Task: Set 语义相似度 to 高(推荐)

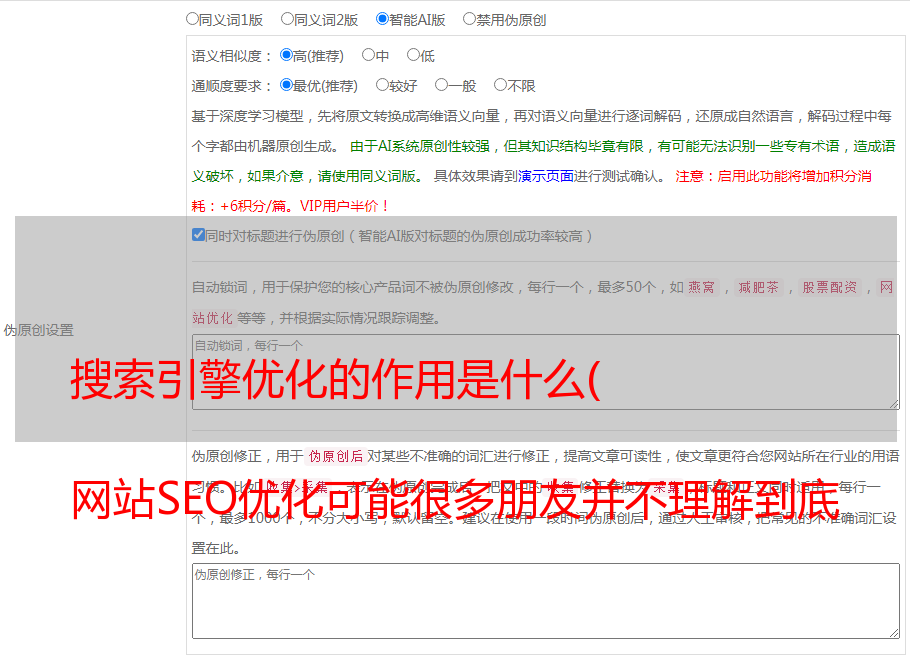Action: click(286, 55)
